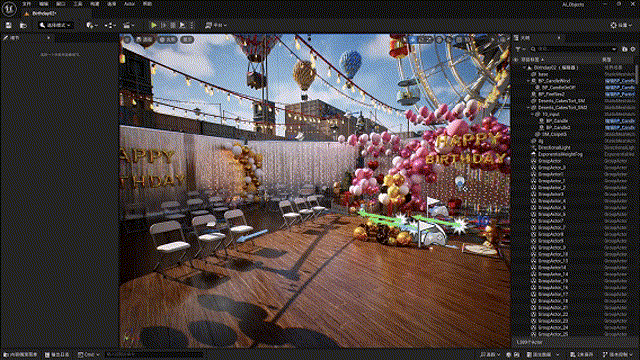The height and width of the screenshot is (360, 640).
Task: Click the green Play button in toolbar
Action: [153, 25]
